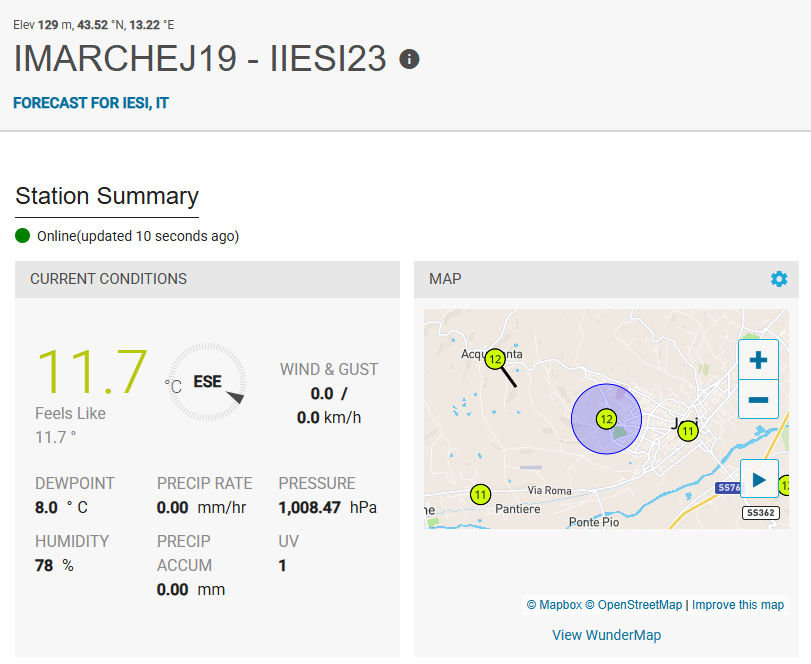Select the 11 marker next to Jesi

[687, 431]
